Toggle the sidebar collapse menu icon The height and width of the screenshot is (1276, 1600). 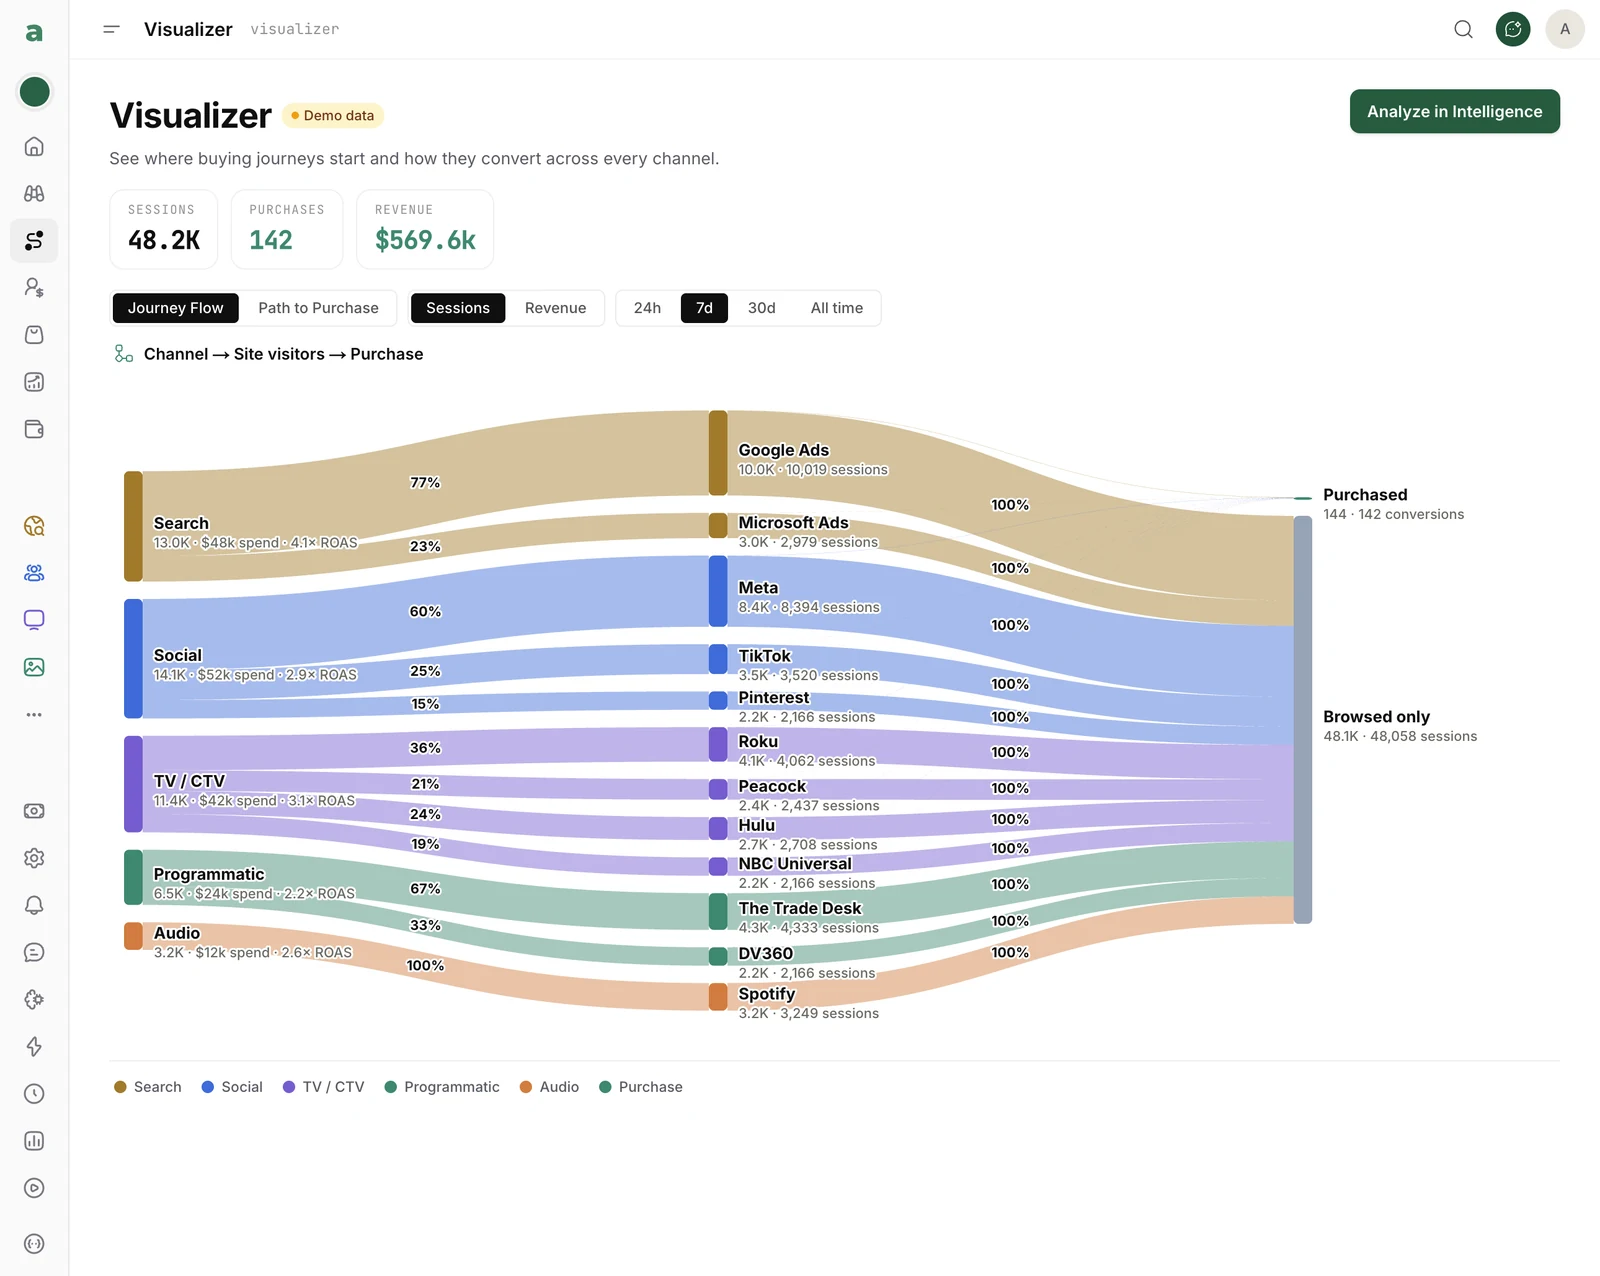point(111,29)
